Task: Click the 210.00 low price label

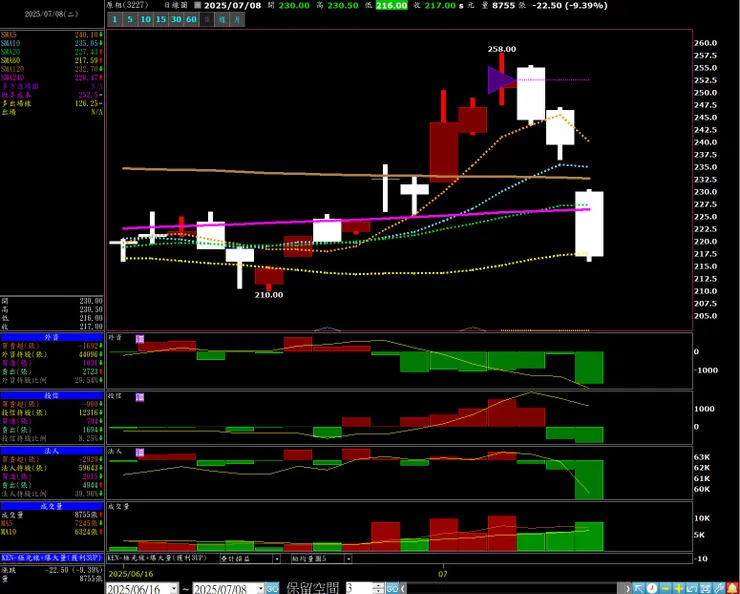Action: pyautogui.click(x=269, y=295)
